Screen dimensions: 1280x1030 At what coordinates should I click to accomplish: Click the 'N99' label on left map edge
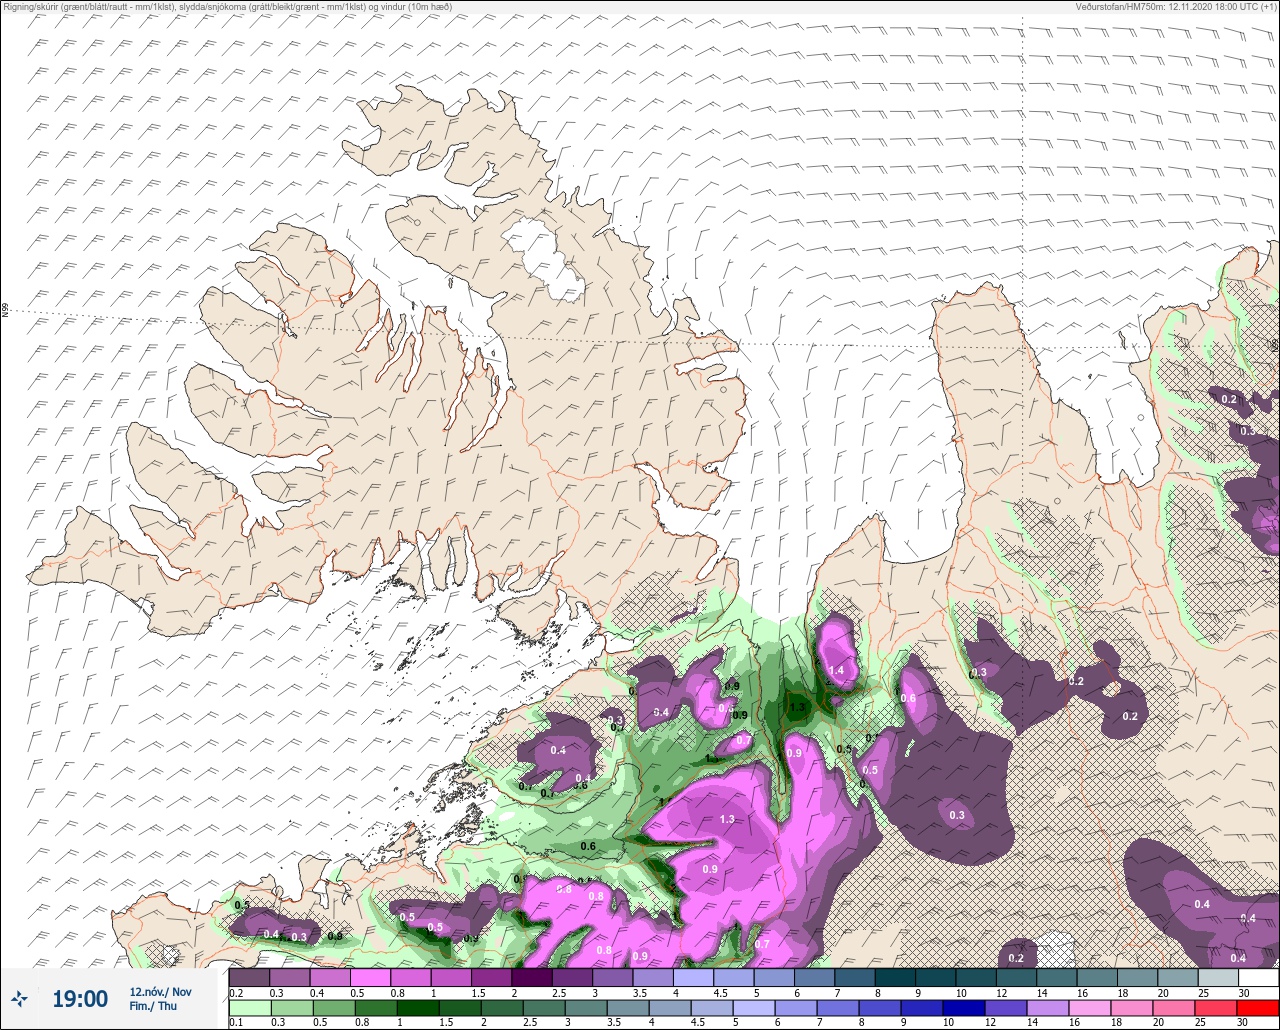click(5, 311)
